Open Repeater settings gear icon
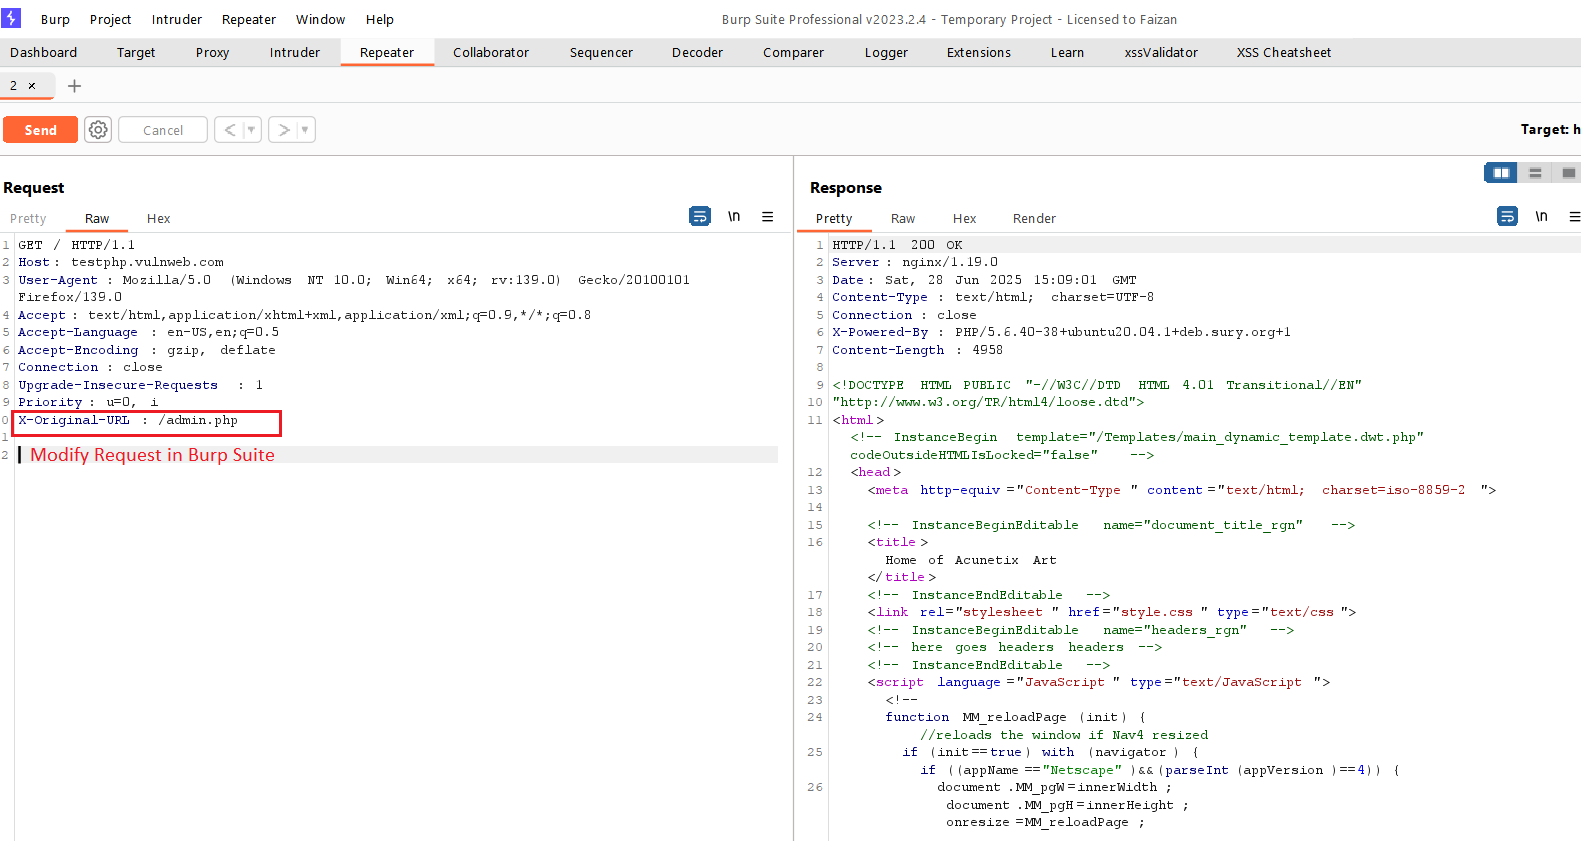1581x841 pixels. click(x=98, y=130)
